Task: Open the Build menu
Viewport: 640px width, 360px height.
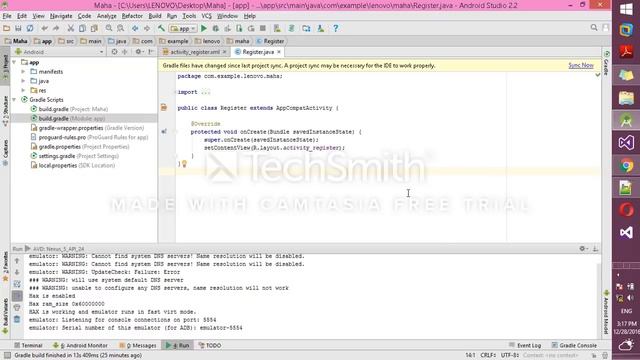Action: click(x=155, y=16)
